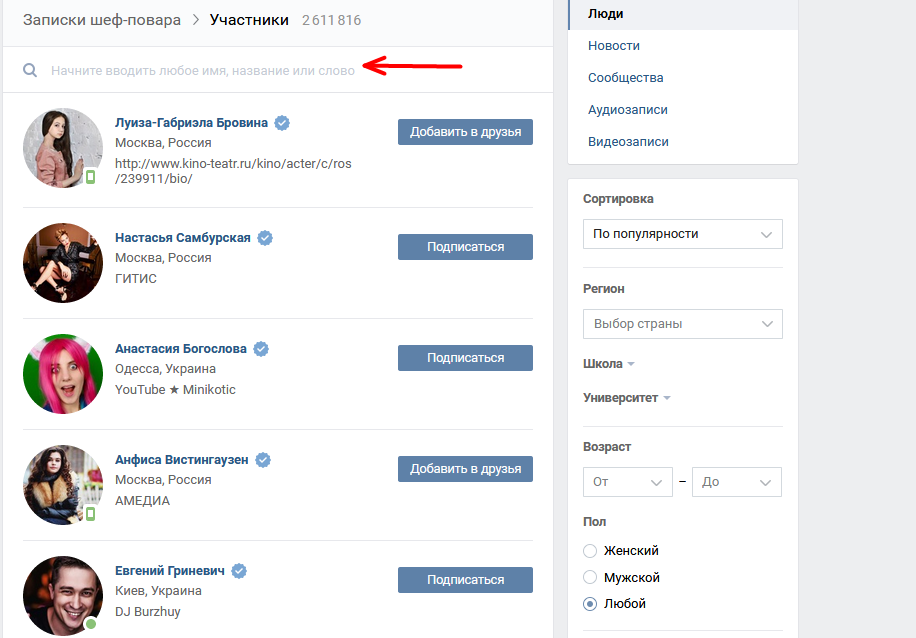
Task: Click verified badge beside Анфиса Вистингаузен
Action: 263,460
